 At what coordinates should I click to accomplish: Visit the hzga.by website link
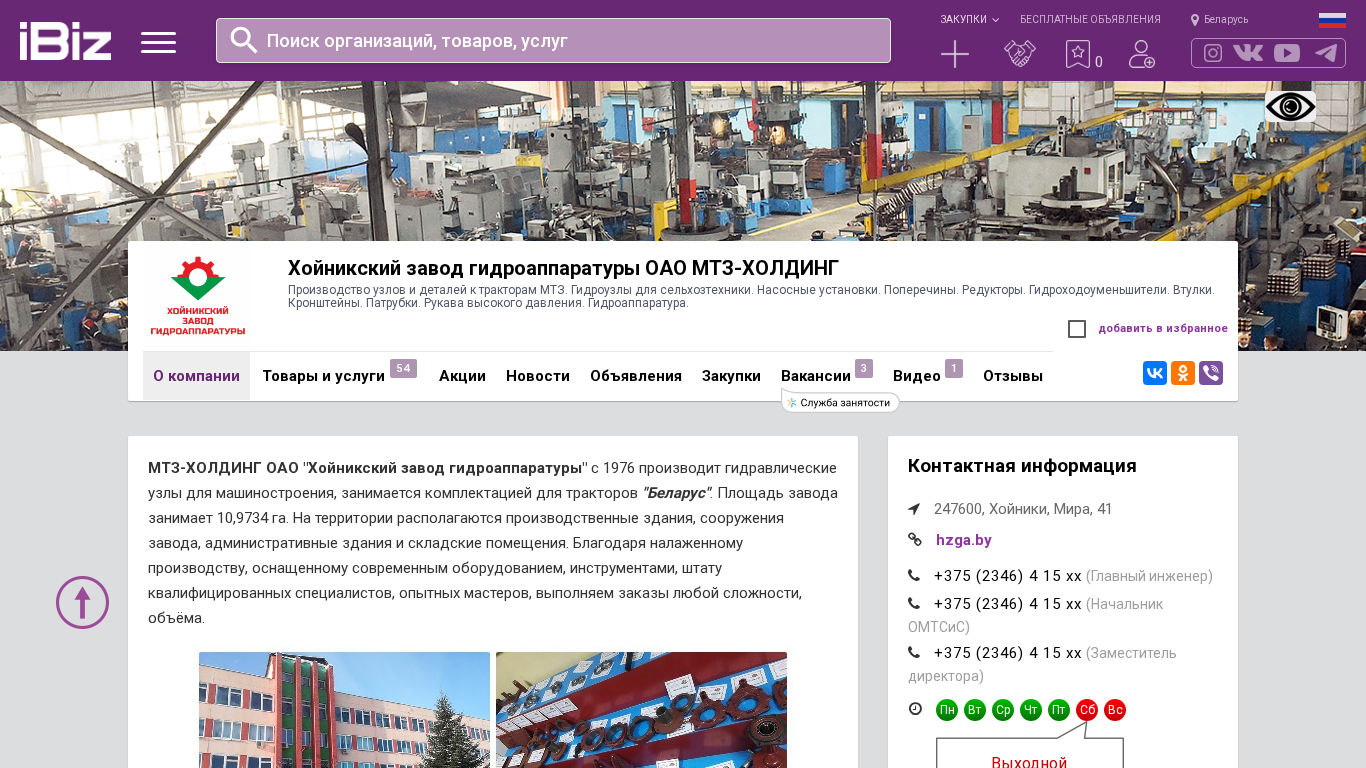[964, 540]
